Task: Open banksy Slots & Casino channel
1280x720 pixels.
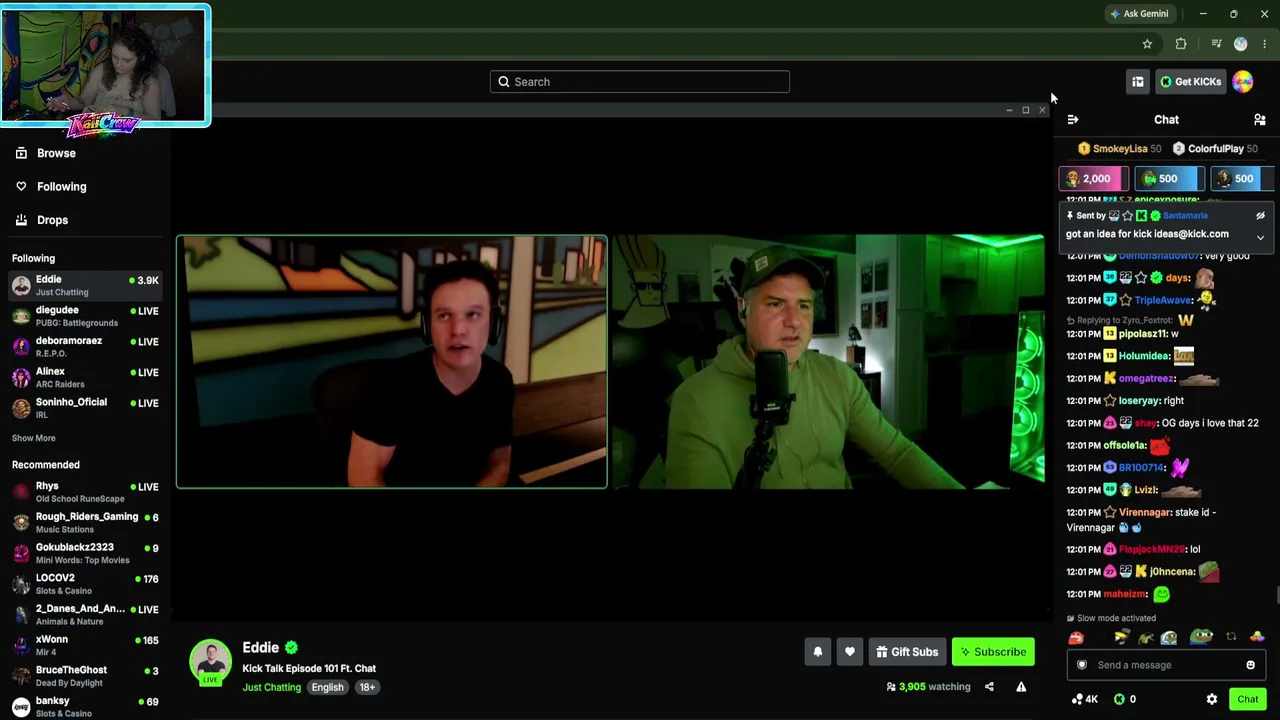Action: click(85, 707)
